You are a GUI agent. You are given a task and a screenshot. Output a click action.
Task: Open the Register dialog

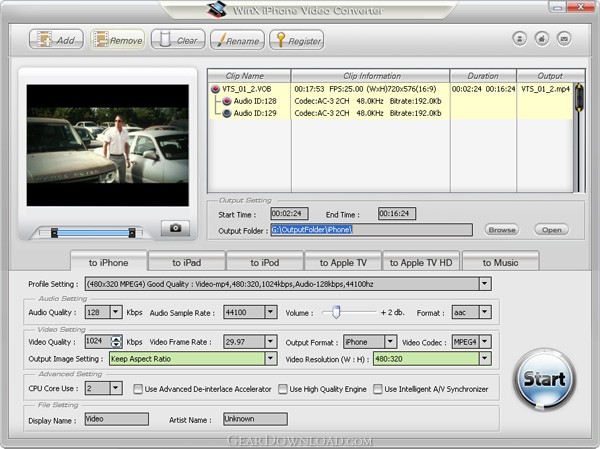[x=297, y=40]
